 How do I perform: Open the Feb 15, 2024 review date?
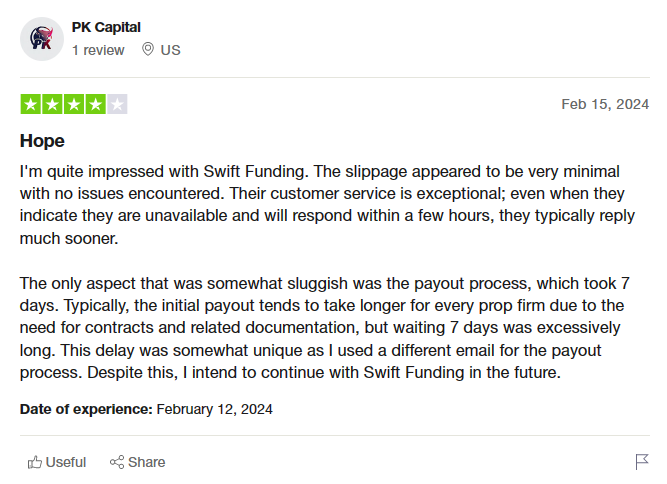[605, 104]
